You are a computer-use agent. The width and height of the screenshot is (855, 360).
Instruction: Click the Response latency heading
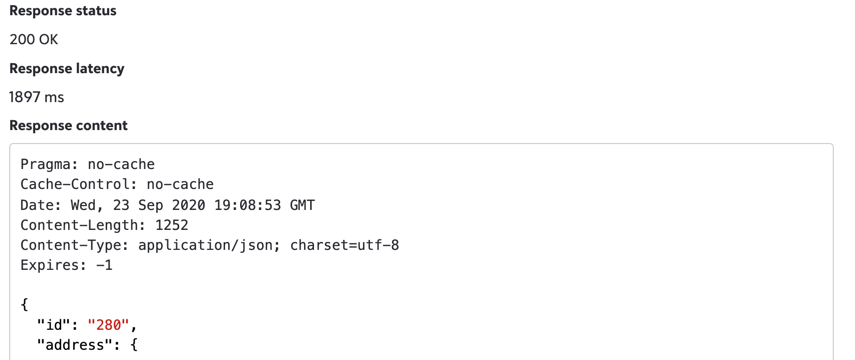pyautogui.click(x=67, y=69)
